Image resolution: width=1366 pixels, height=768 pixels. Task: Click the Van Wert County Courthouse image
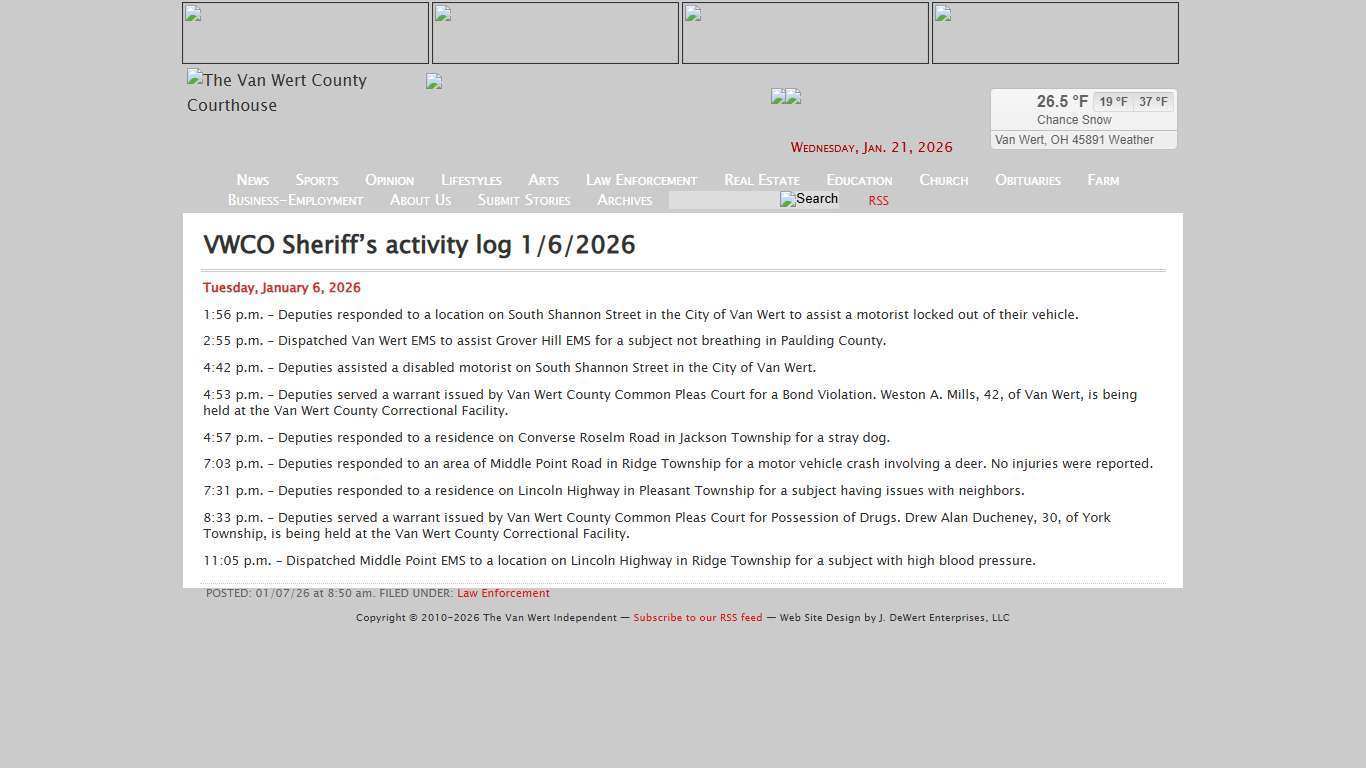[x=277, y=92]
